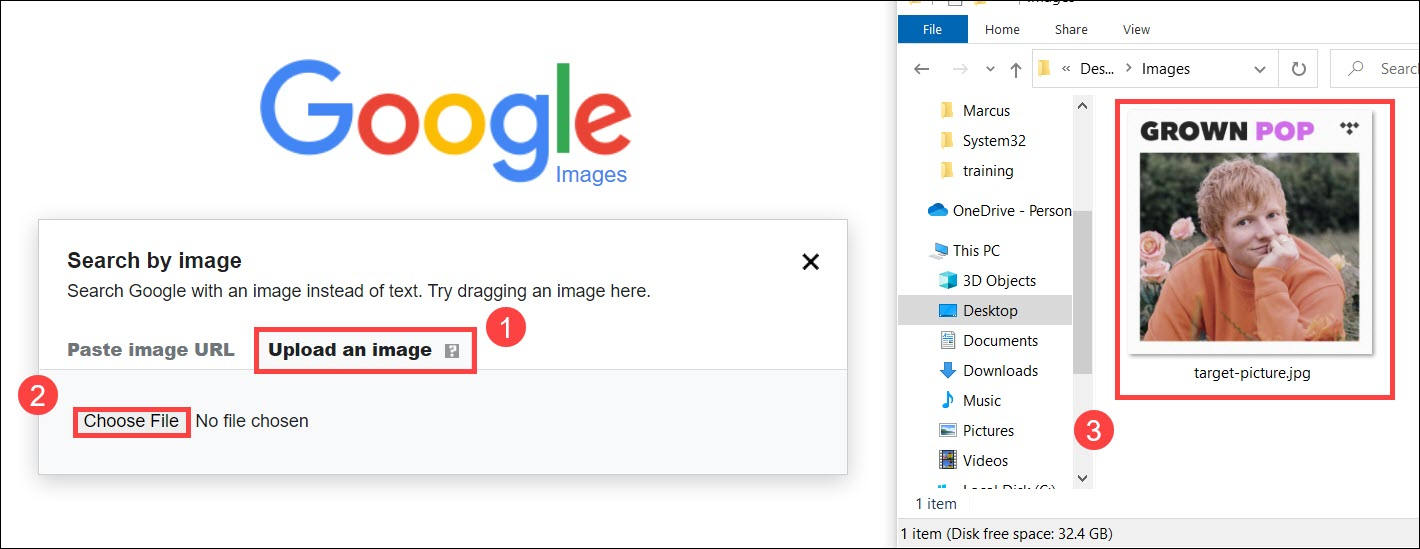Click the This PC computer icon
This screenshot has width=1420, height=549.
[938, 251]
